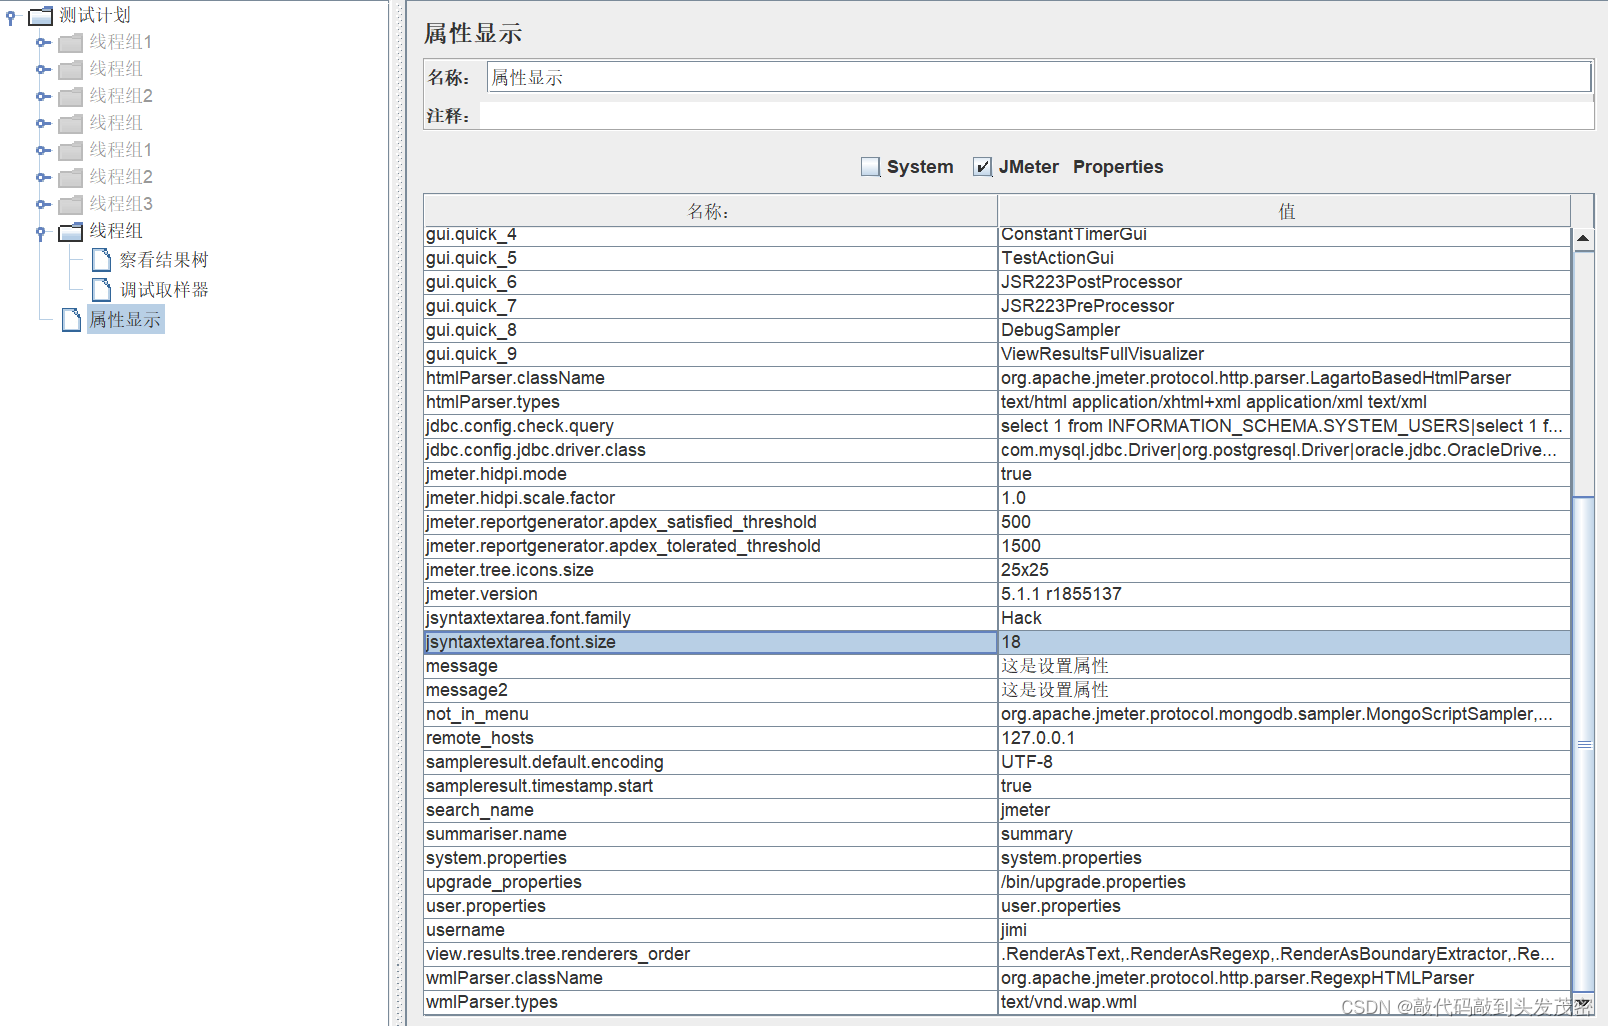Enable the System properties checkbox
This screenshot has width=1608, height=1026.
tap(871, 167)
